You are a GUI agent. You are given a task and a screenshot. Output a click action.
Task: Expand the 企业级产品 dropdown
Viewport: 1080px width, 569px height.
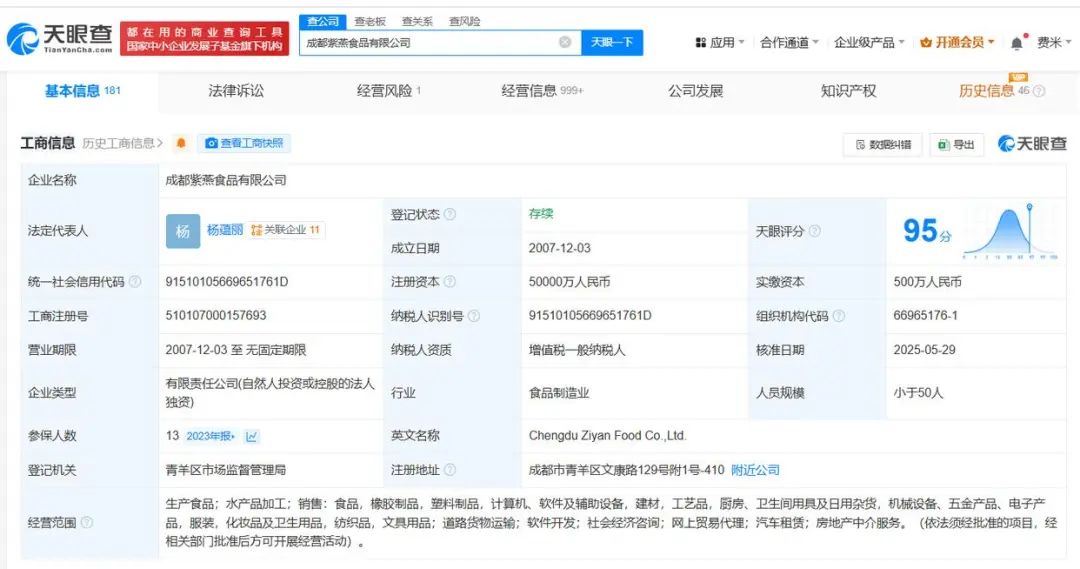[x=869, y=43]
